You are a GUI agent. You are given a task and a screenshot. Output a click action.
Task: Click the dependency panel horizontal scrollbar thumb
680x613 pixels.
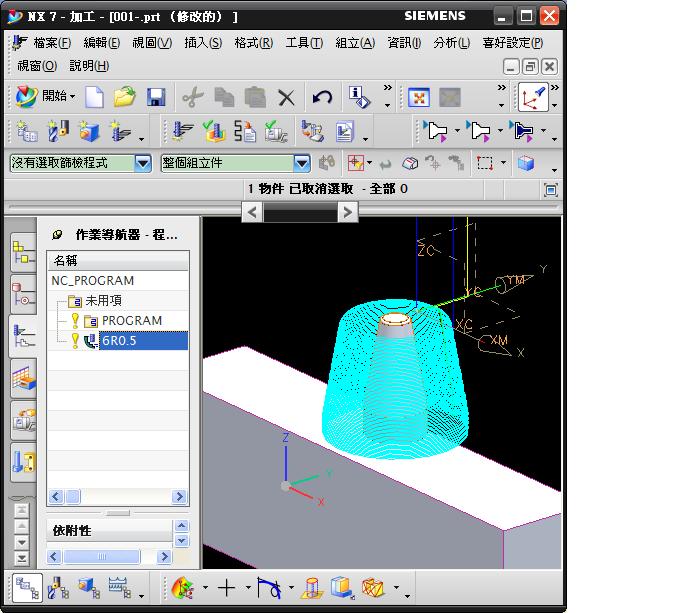(x=101, y=556)
